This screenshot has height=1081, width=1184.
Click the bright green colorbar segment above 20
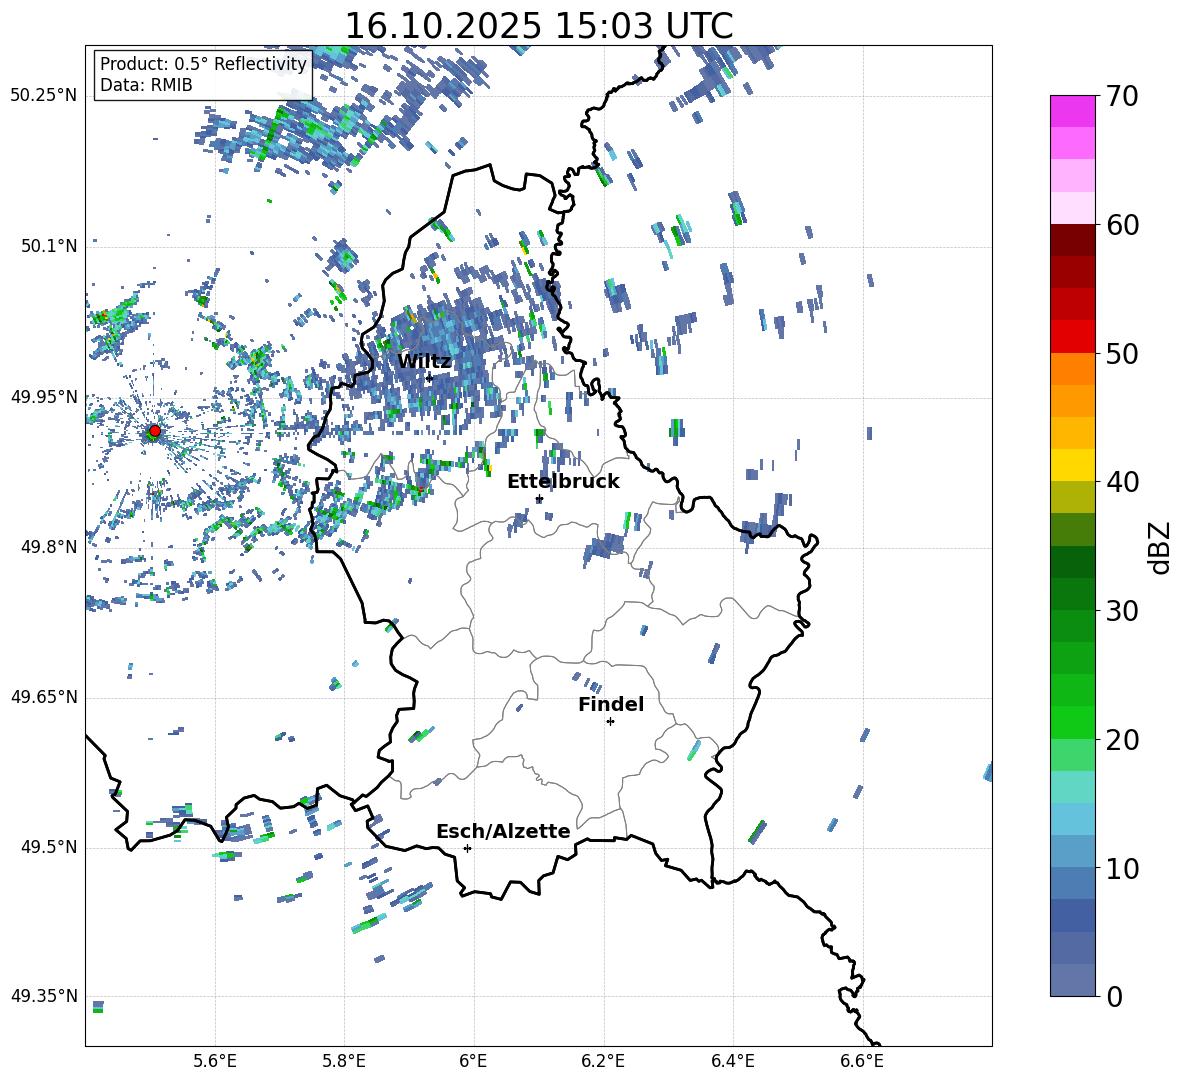[x=1072, y=722]
